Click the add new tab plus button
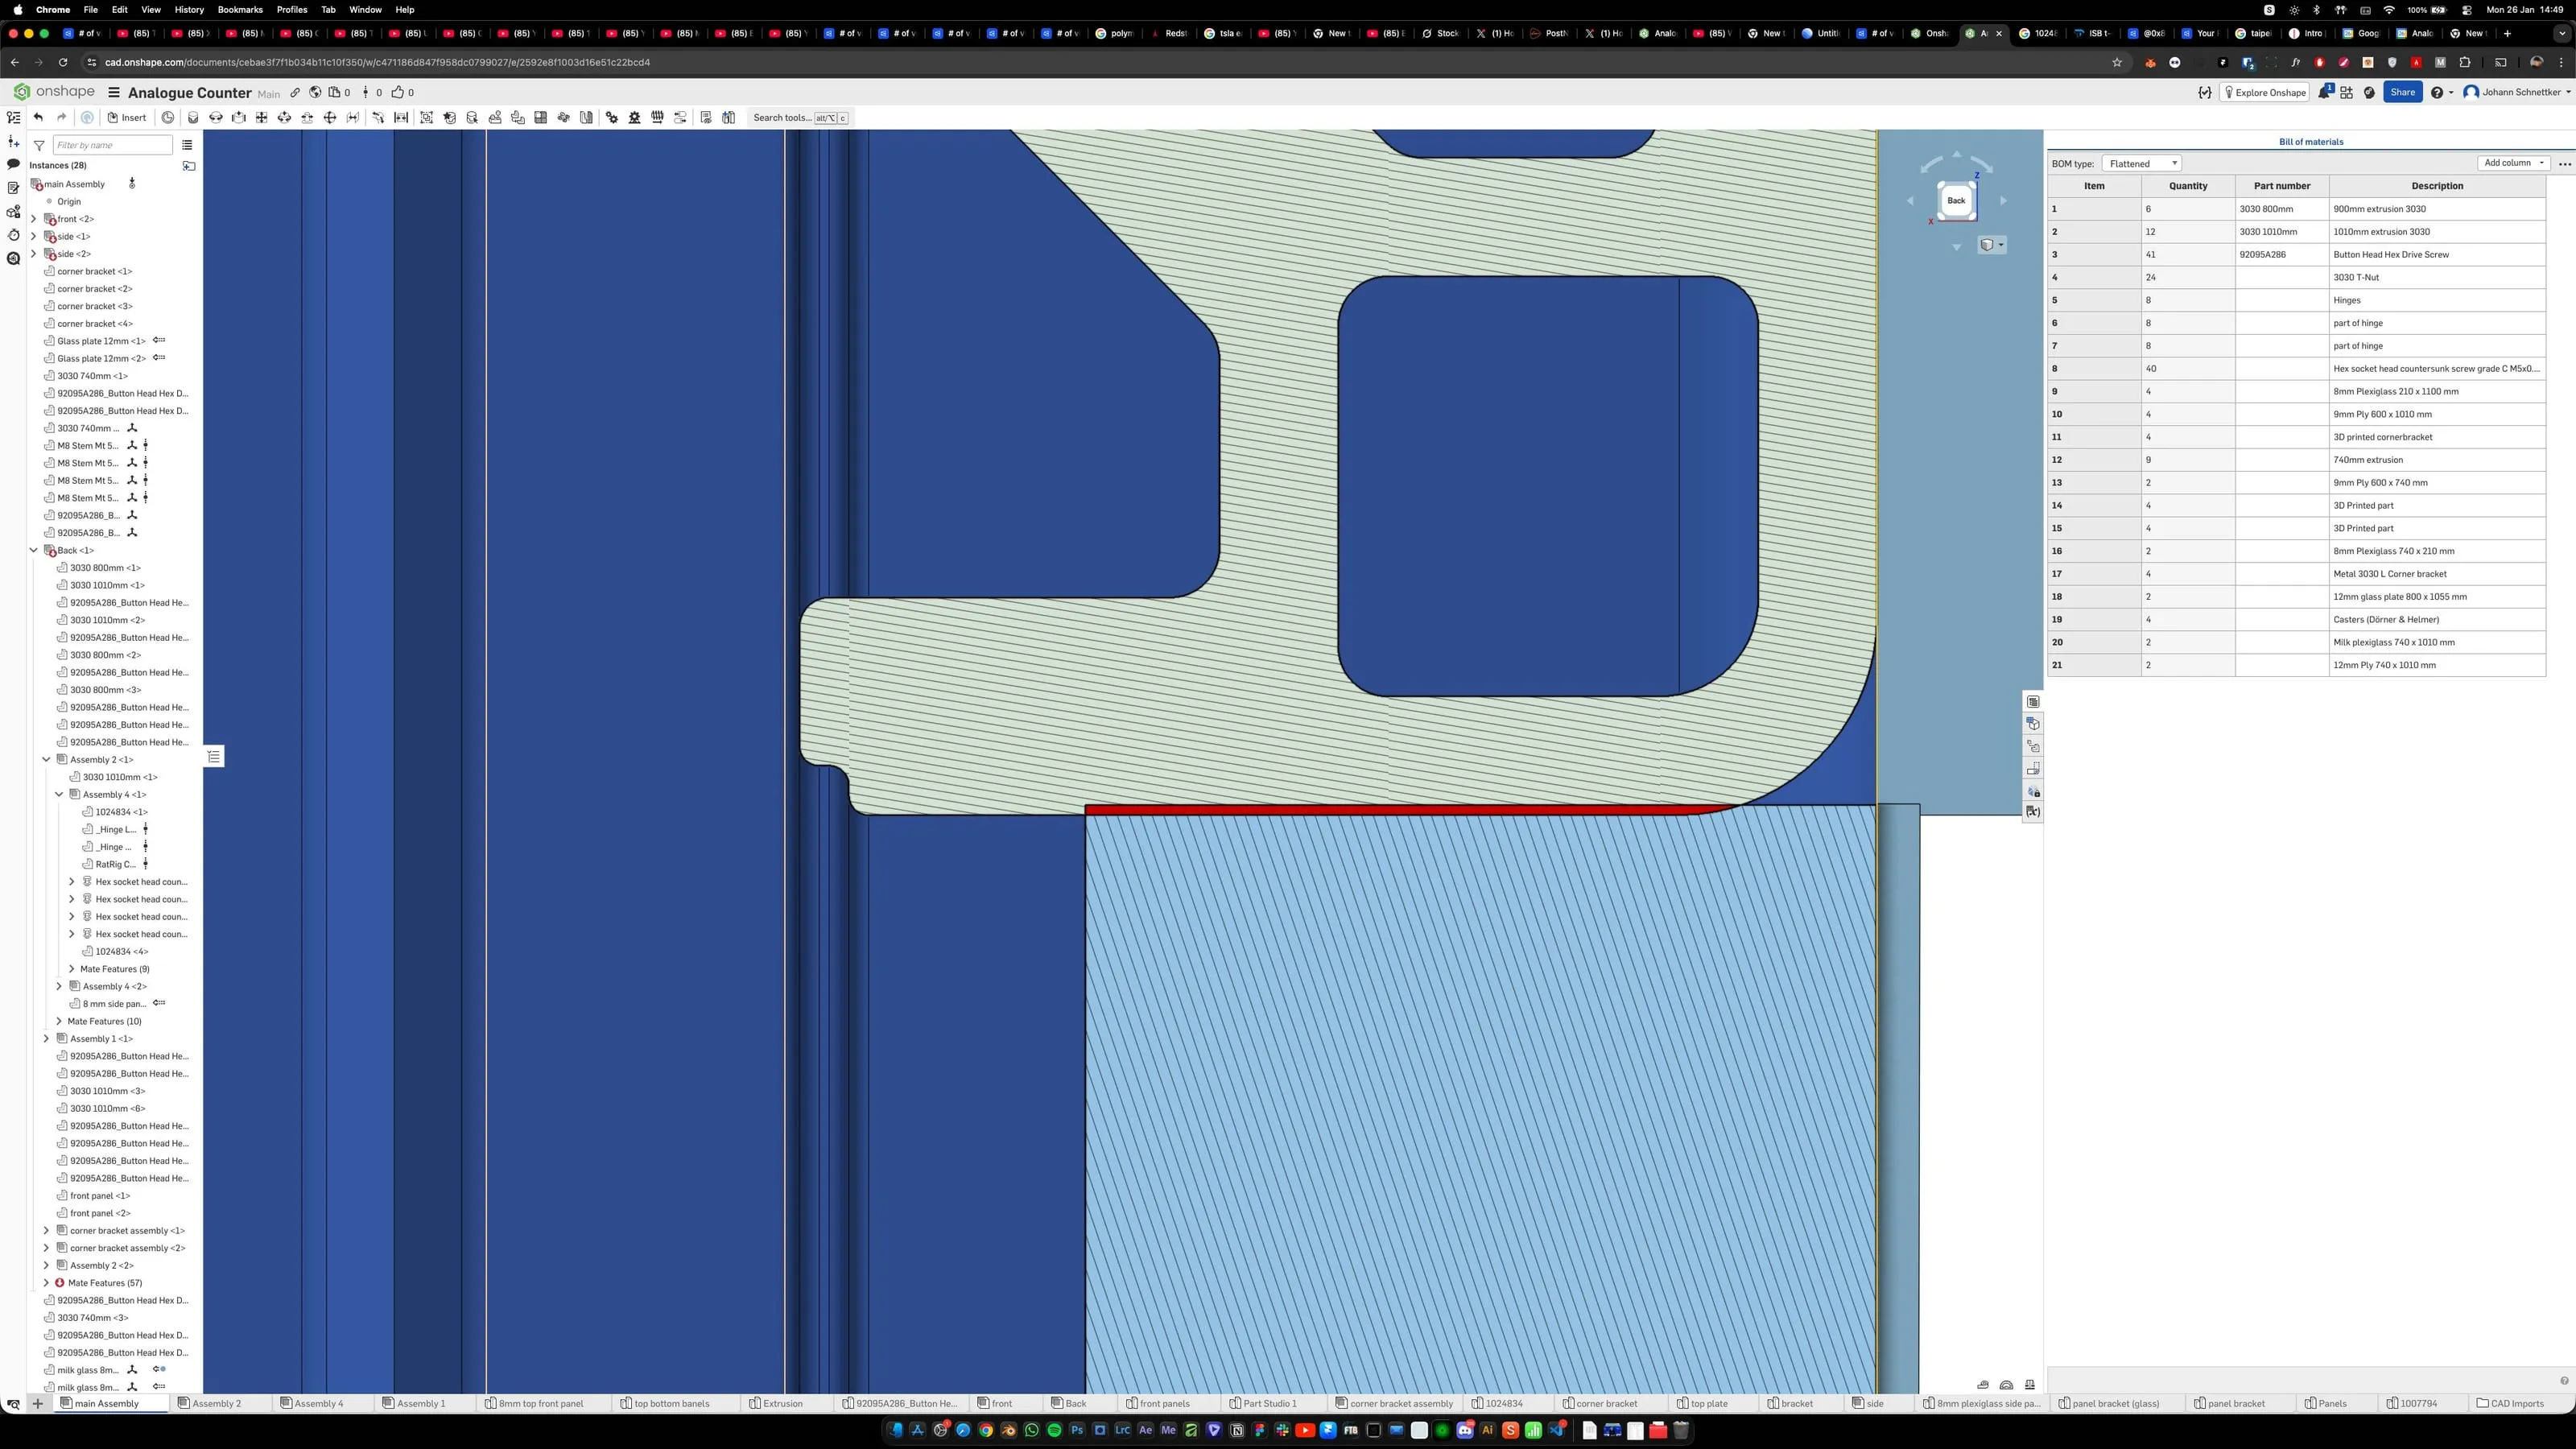Image resolution: width=2576 pixels, height=1449 pixels. click(37, 1403)
